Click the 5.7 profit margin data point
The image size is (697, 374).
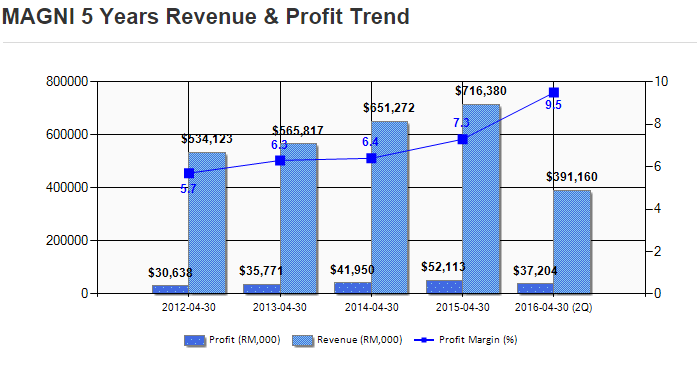click(x=189, y=173)
